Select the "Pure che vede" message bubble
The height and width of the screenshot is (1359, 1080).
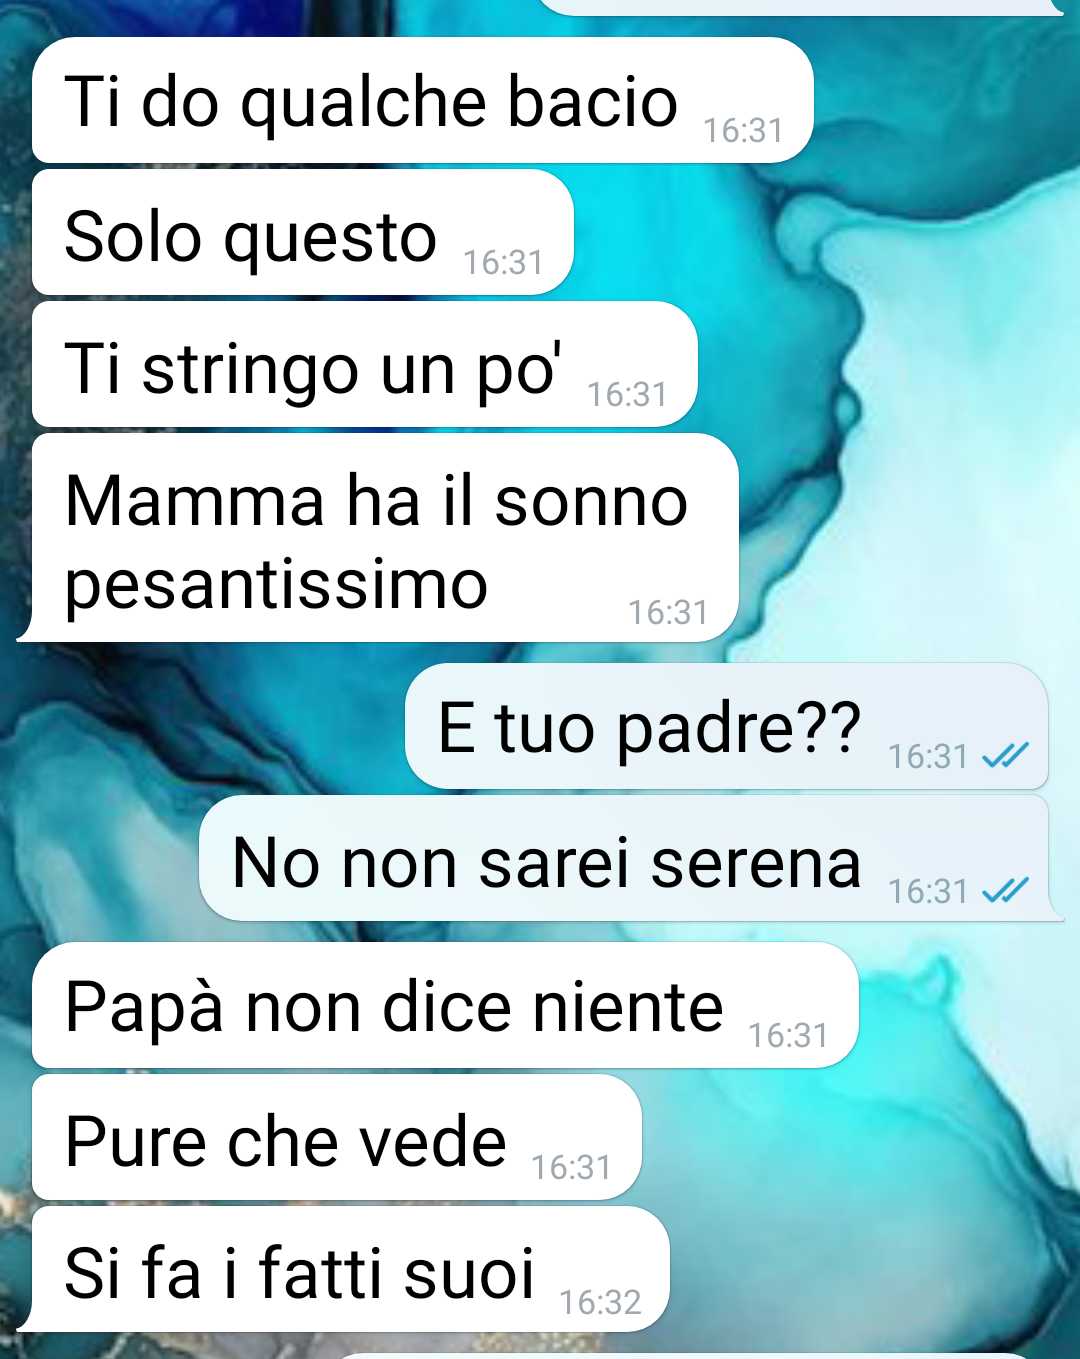click(x=336, y=1138)
